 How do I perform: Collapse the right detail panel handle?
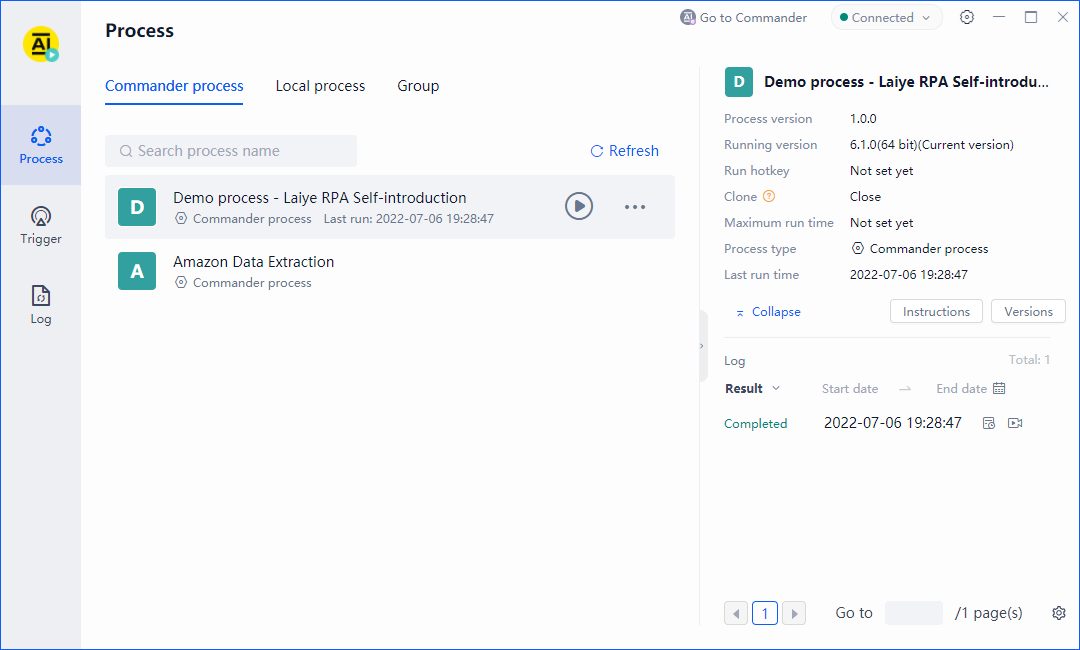tap(703, 346)
